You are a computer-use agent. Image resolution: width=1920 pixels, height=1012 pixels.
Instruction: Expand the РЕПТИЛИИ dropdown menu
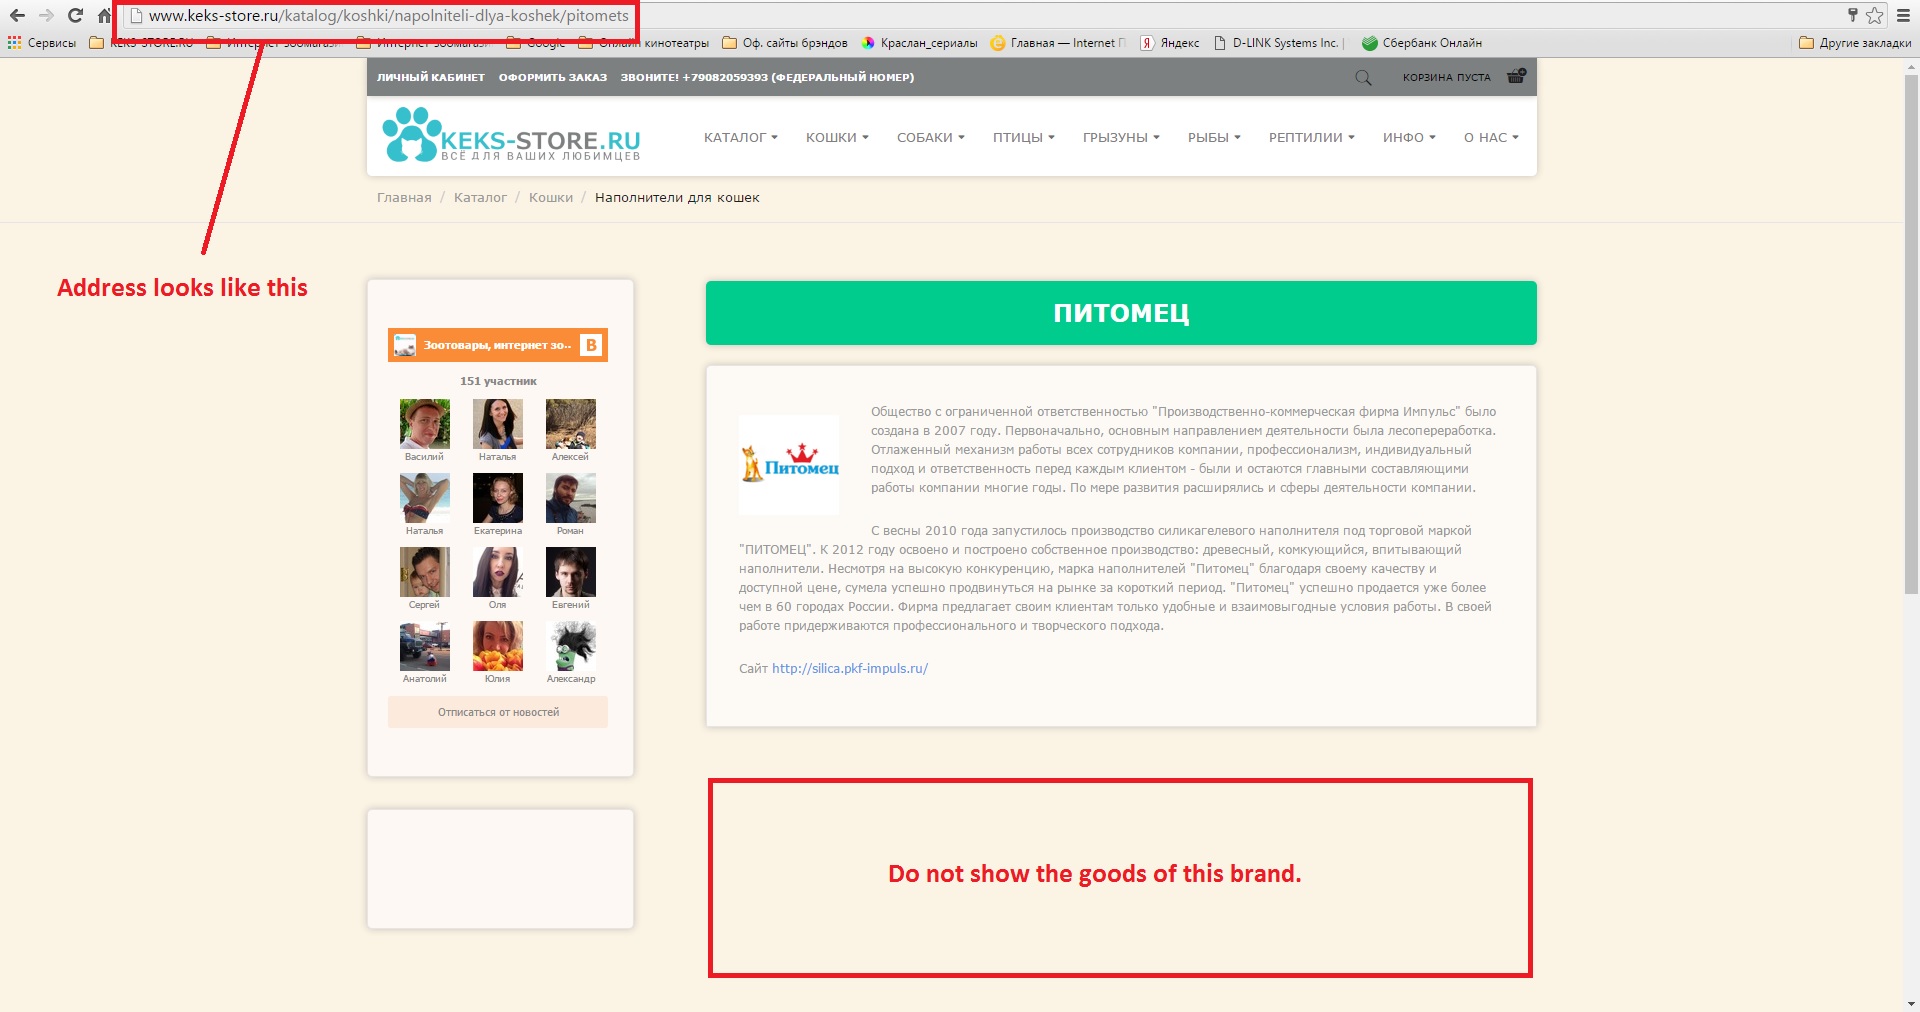tap(1311, 138)
